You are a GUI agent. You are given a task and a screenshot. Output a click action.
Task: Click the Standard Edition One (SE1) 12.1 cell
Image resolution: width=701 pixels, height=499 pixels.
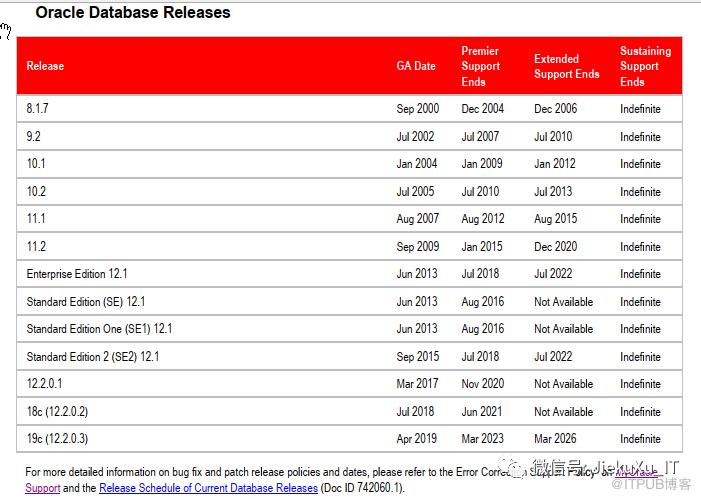tap(100, 329)
